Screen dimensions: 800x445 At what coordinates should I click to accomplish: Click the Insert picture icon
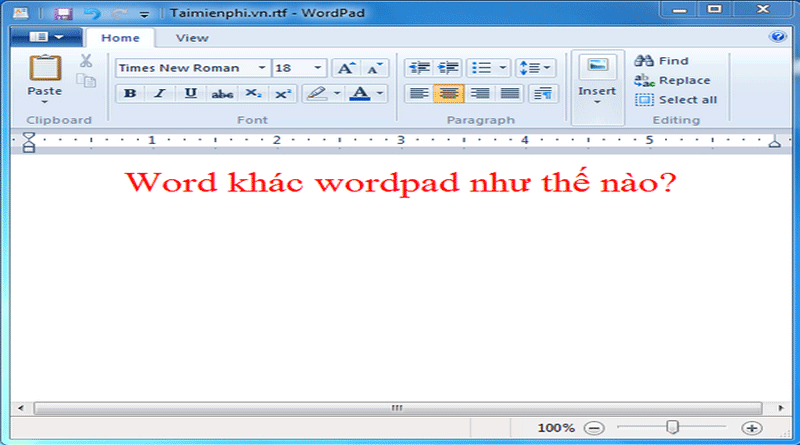(x=597, y=66)
